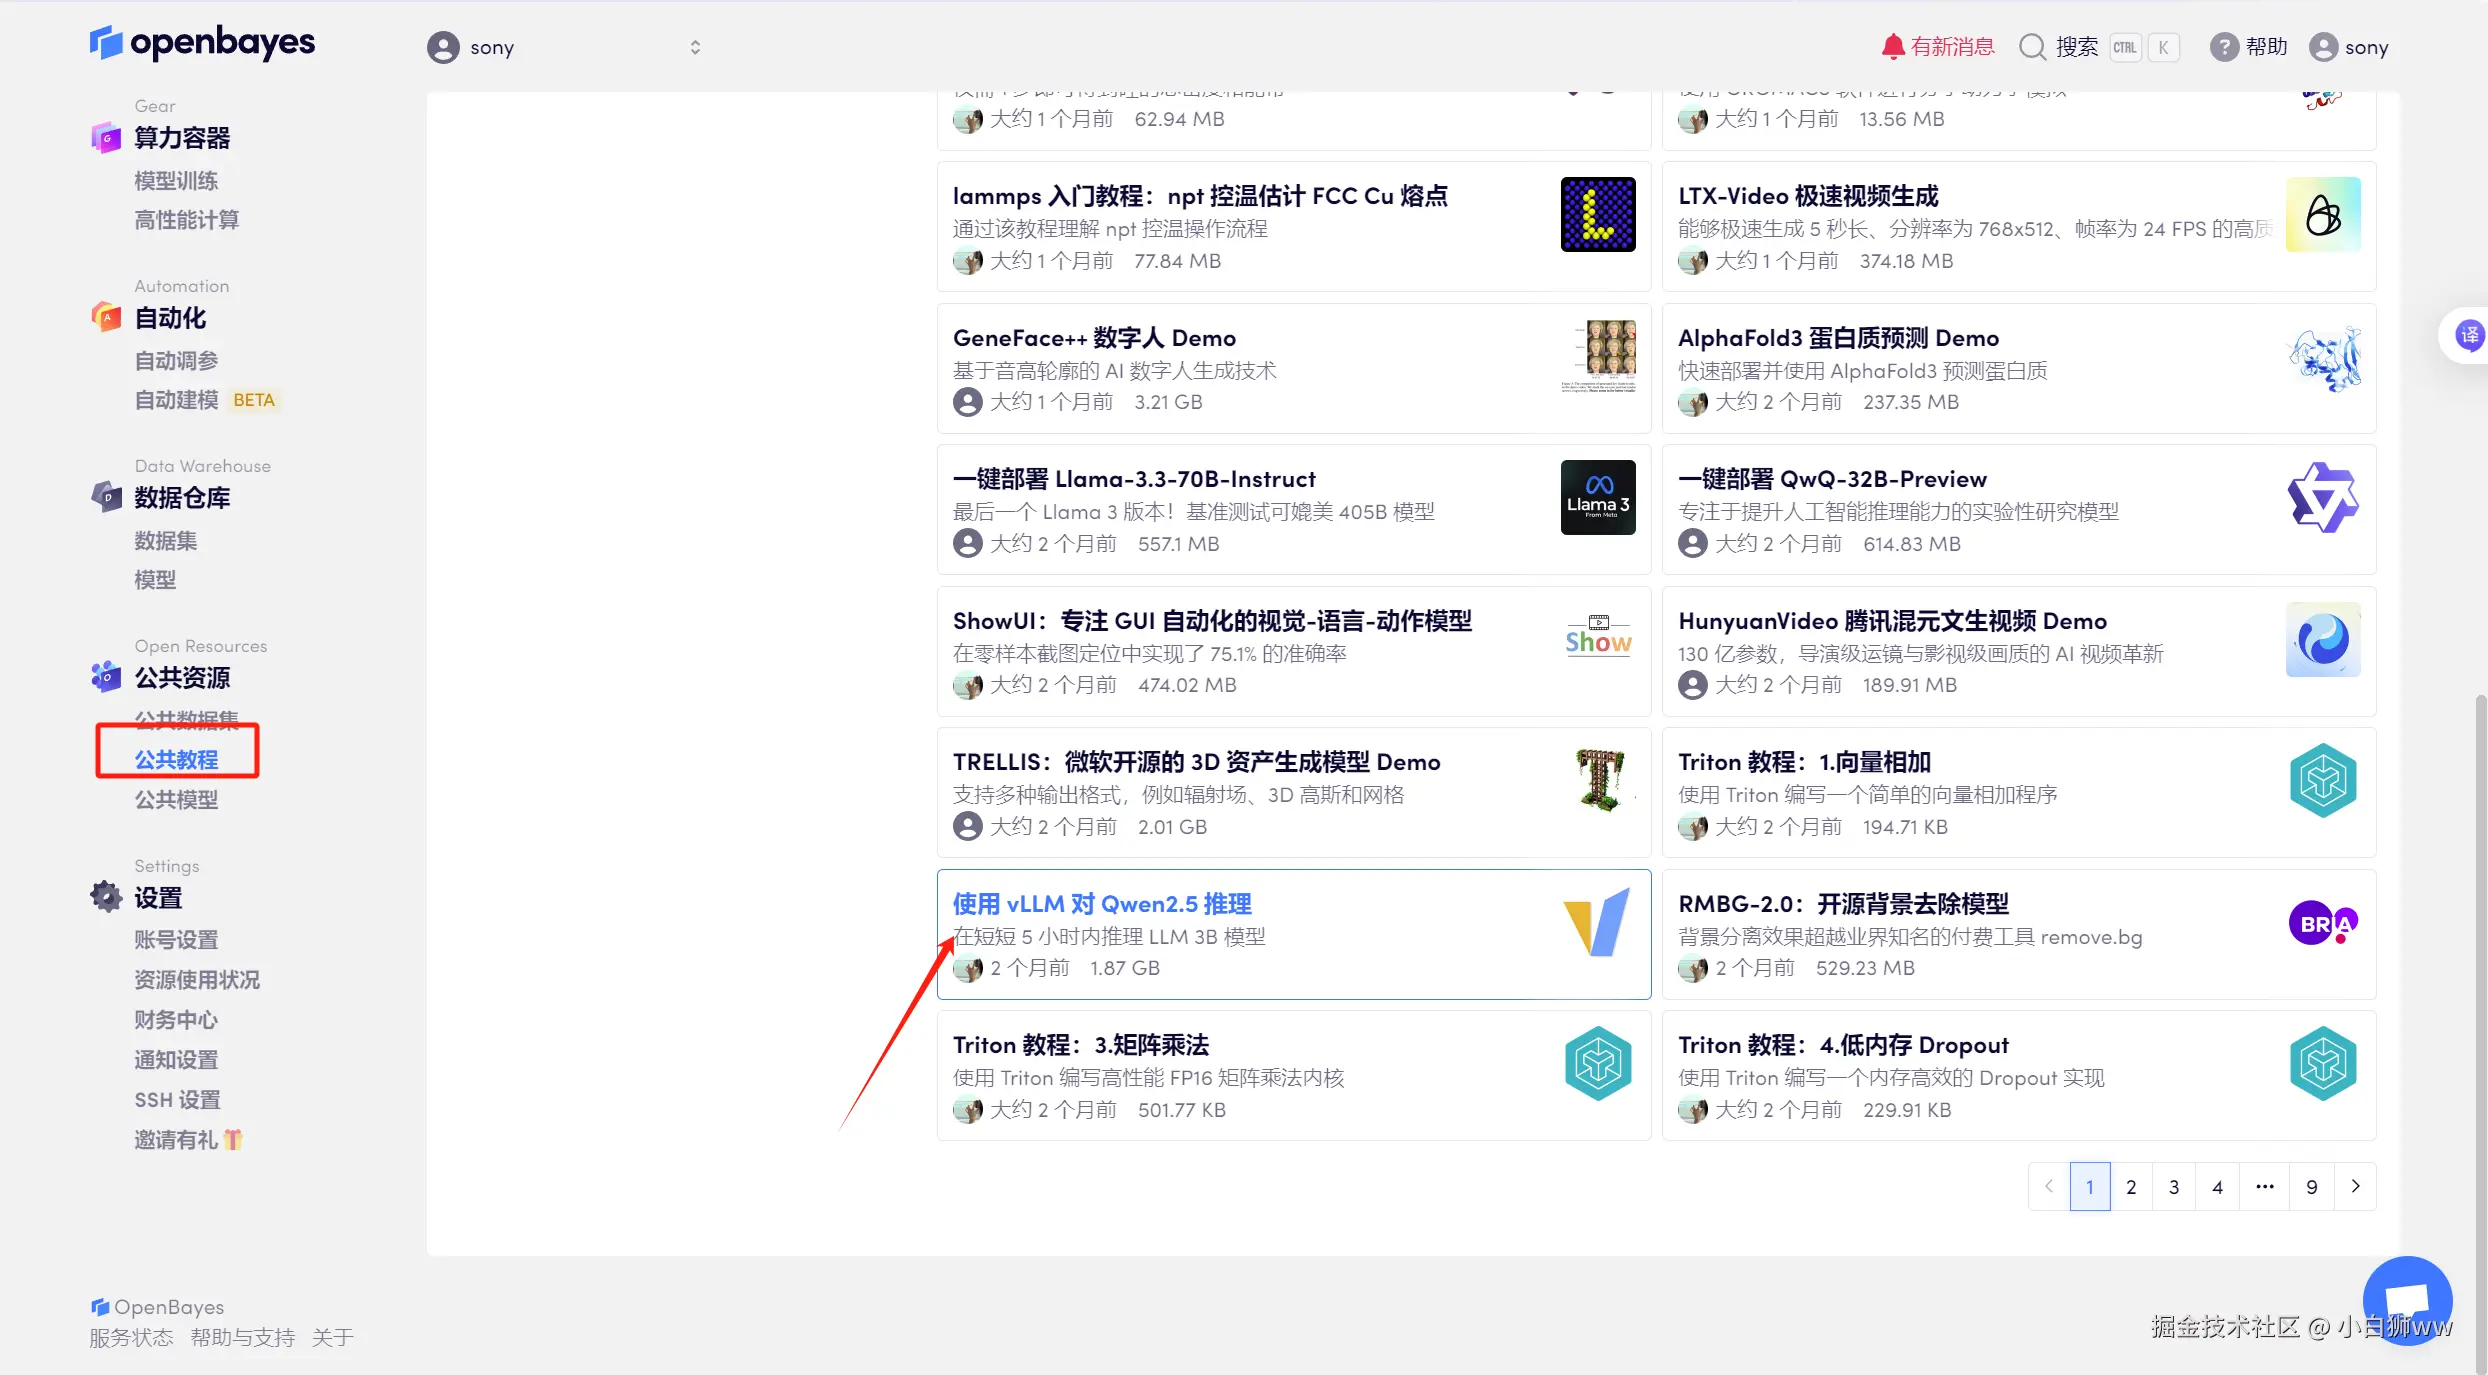
Task: Open the chat support bubble
Action: coord(2407,1300)
